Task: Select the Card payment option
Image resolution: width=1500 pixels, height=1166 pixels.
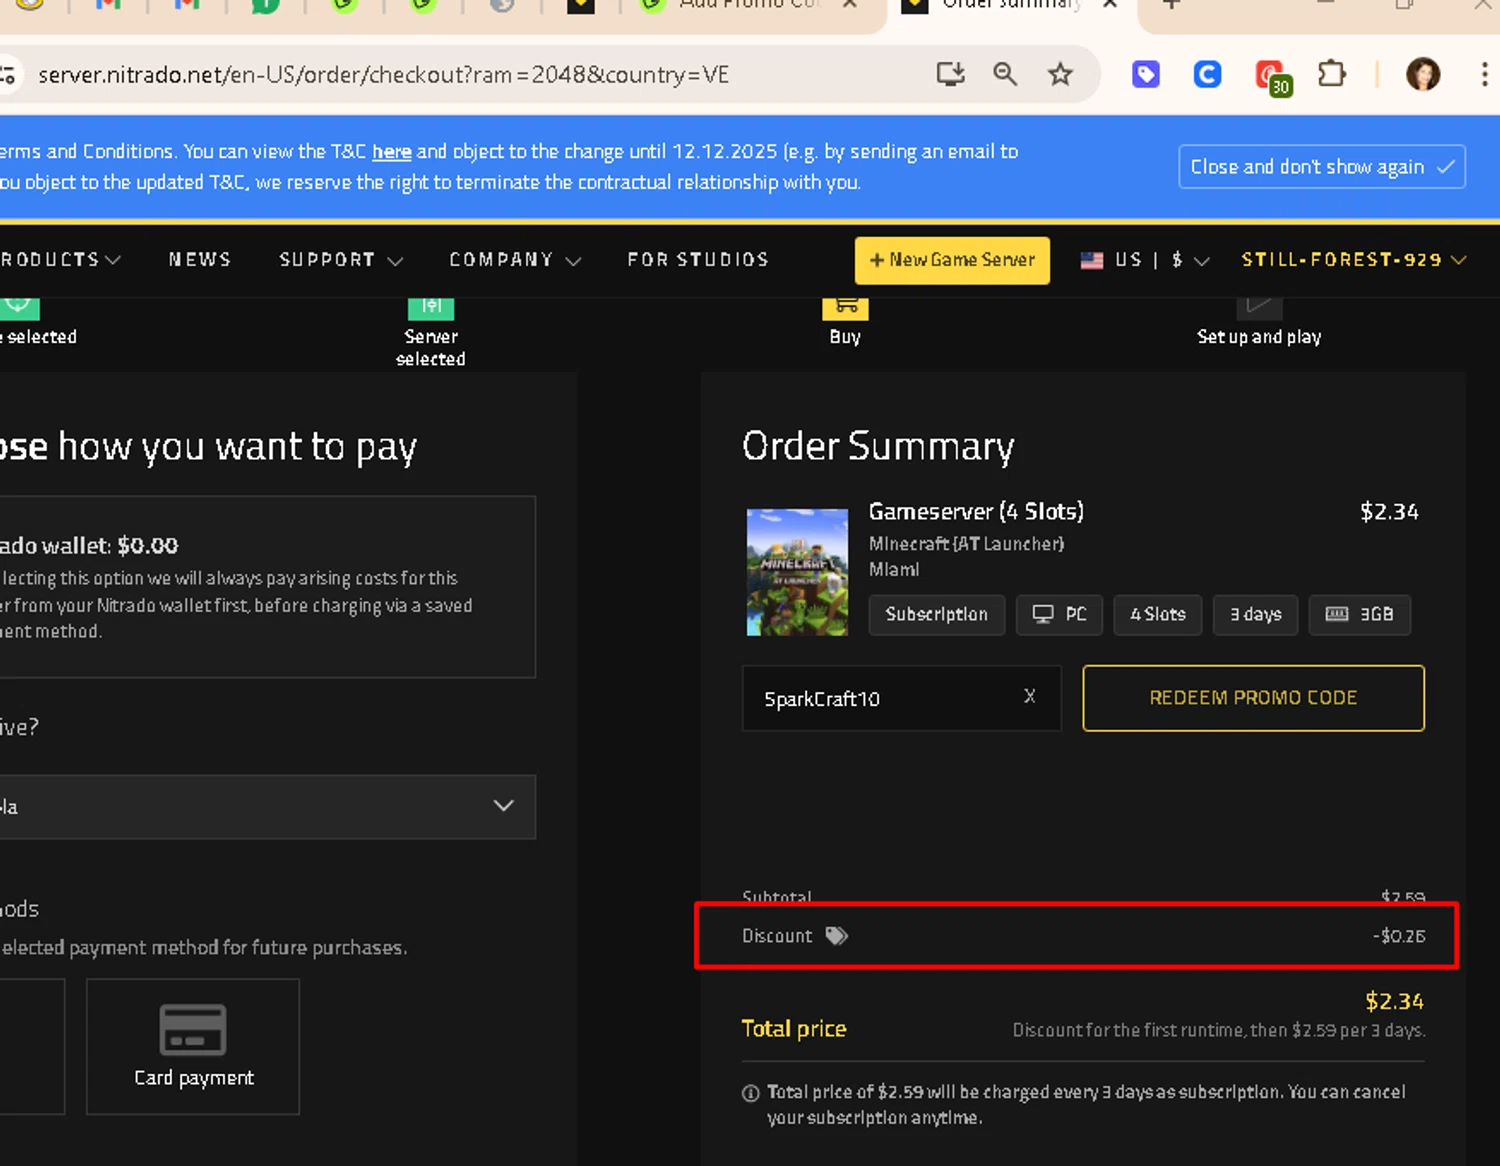Action: tap(193, 1046)
